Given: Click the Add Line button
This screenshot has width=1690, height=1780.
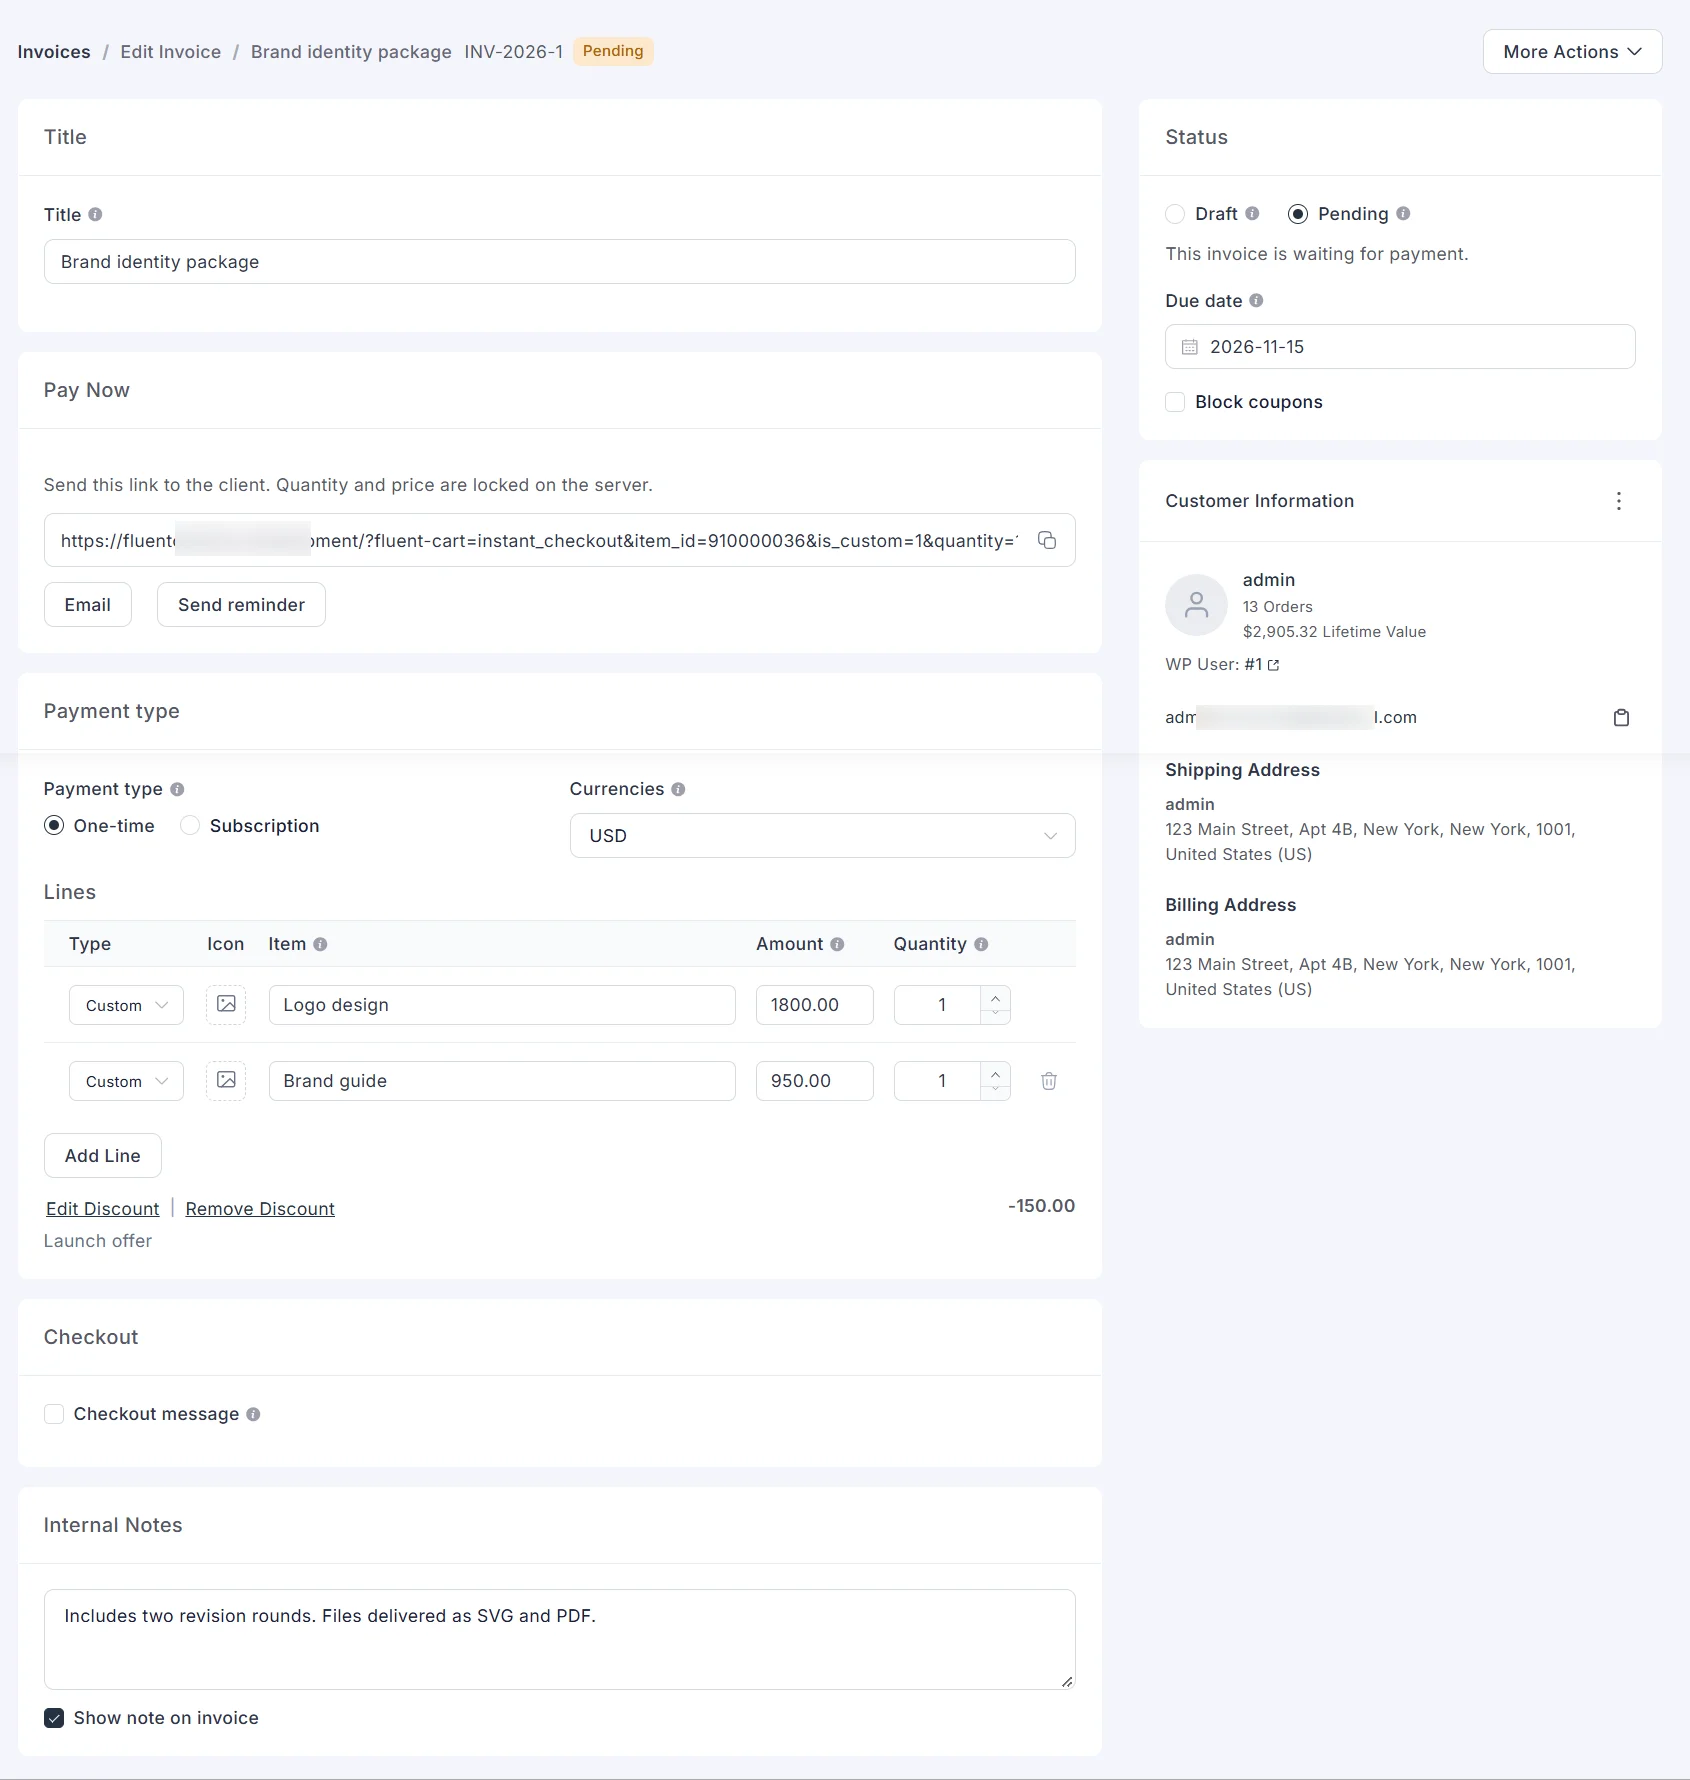Looking at the screenshot, I should (x=103, y=1156).
